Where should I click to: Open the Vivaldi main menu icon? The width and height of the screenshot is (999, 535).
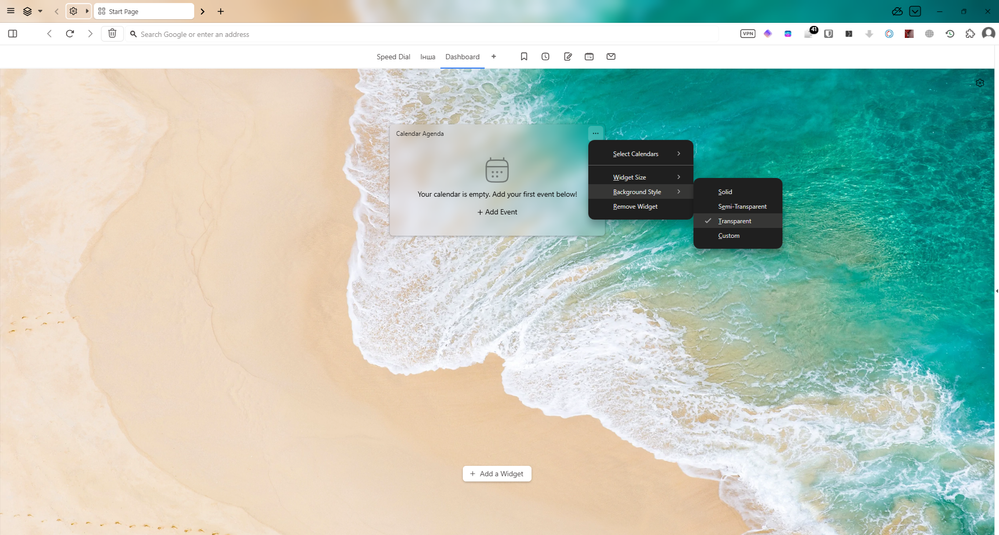click(x=11, y=11)
